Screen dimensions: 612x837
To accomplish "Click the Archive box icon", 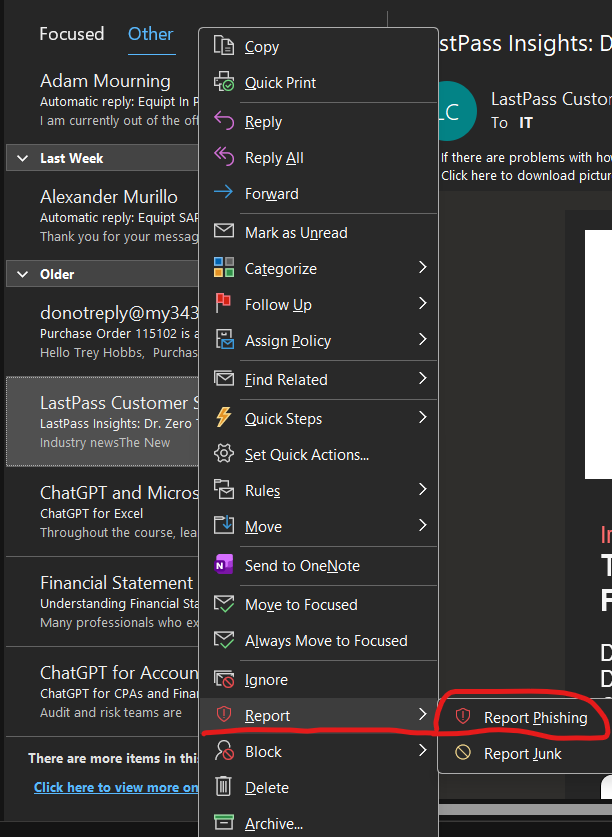I will click(x=224, y=822).
